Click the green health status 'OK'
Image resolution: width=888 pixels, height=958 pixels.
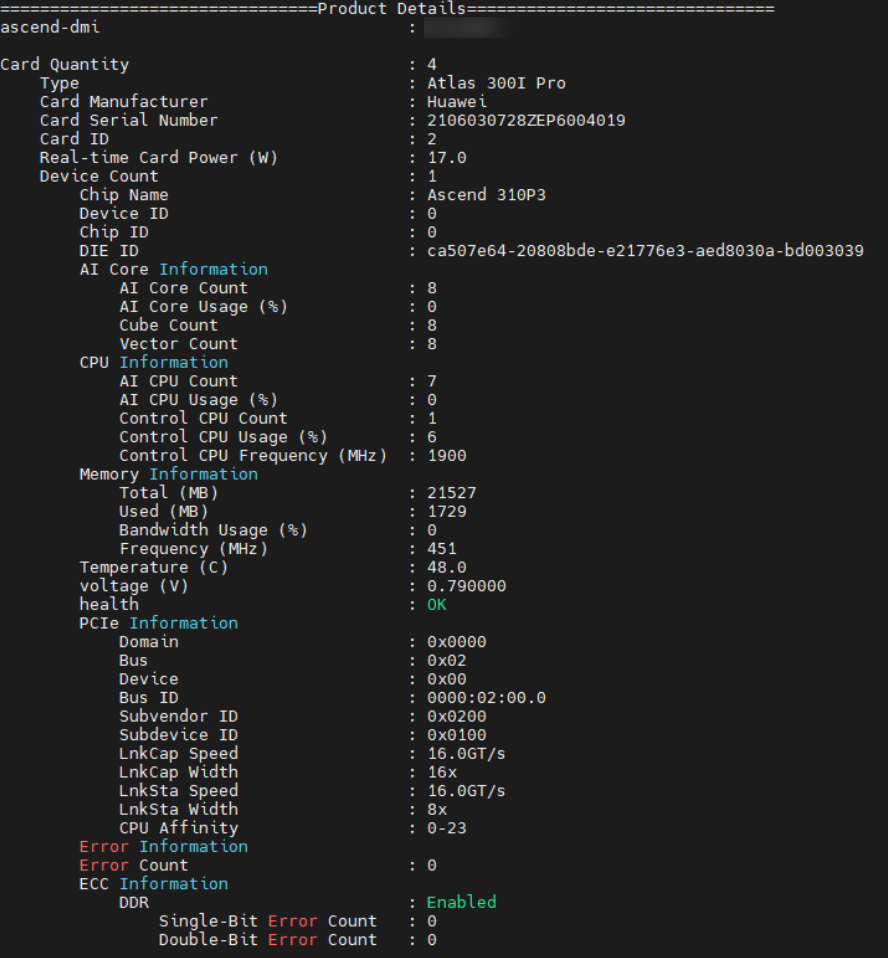(437, 605)
